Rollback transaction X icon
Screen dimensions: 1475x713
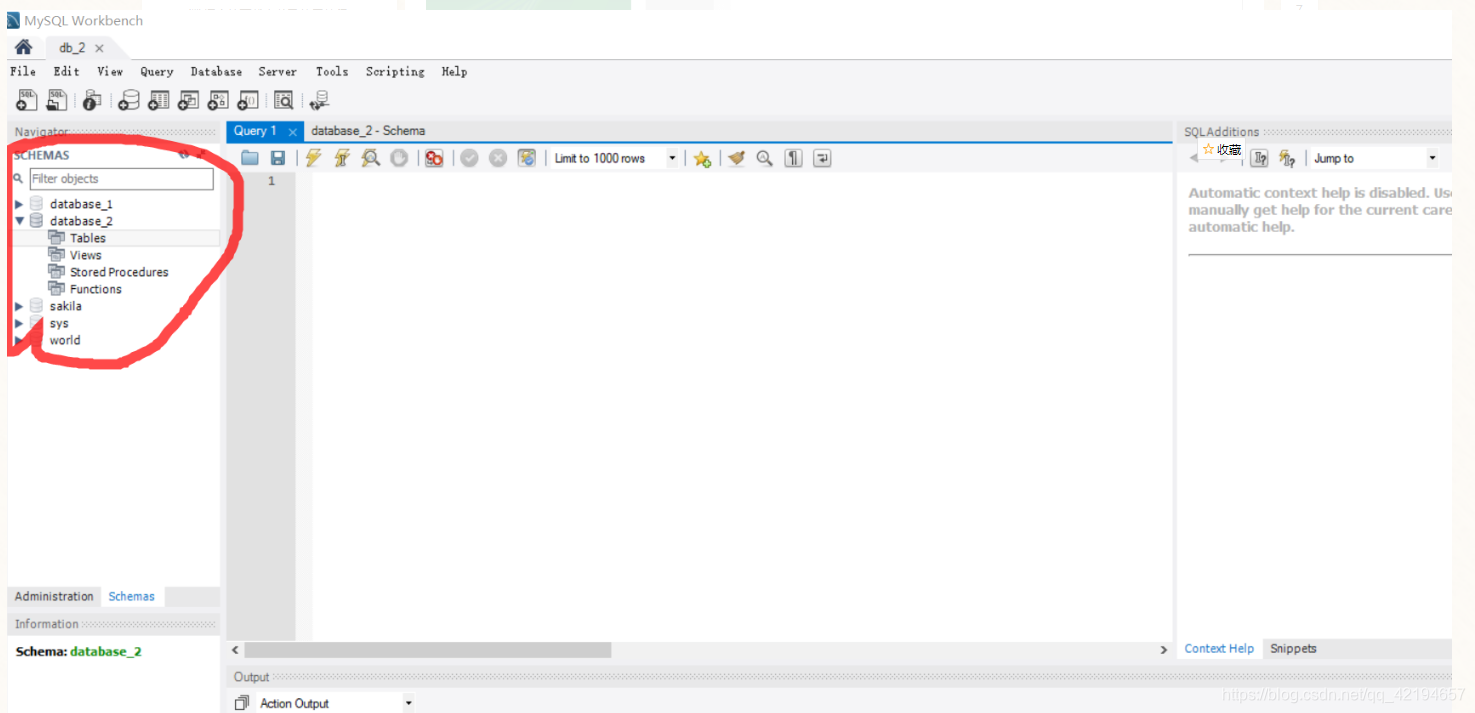pos(498,158)
